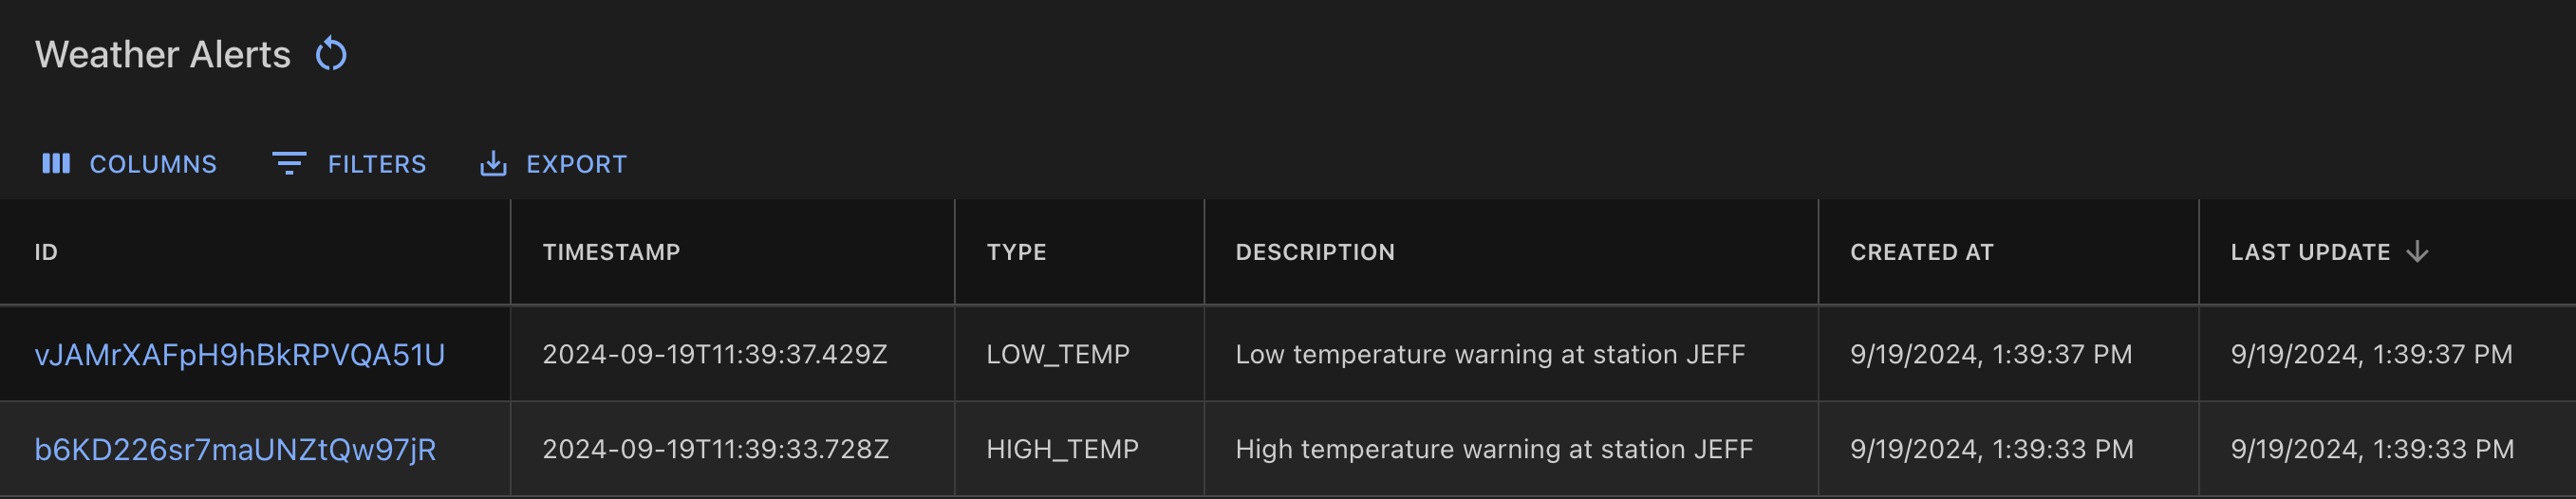The width and height of the screenshot is (2576, 499).
Task: Open the EXPORT menu
Action: (x=576, y=164)
